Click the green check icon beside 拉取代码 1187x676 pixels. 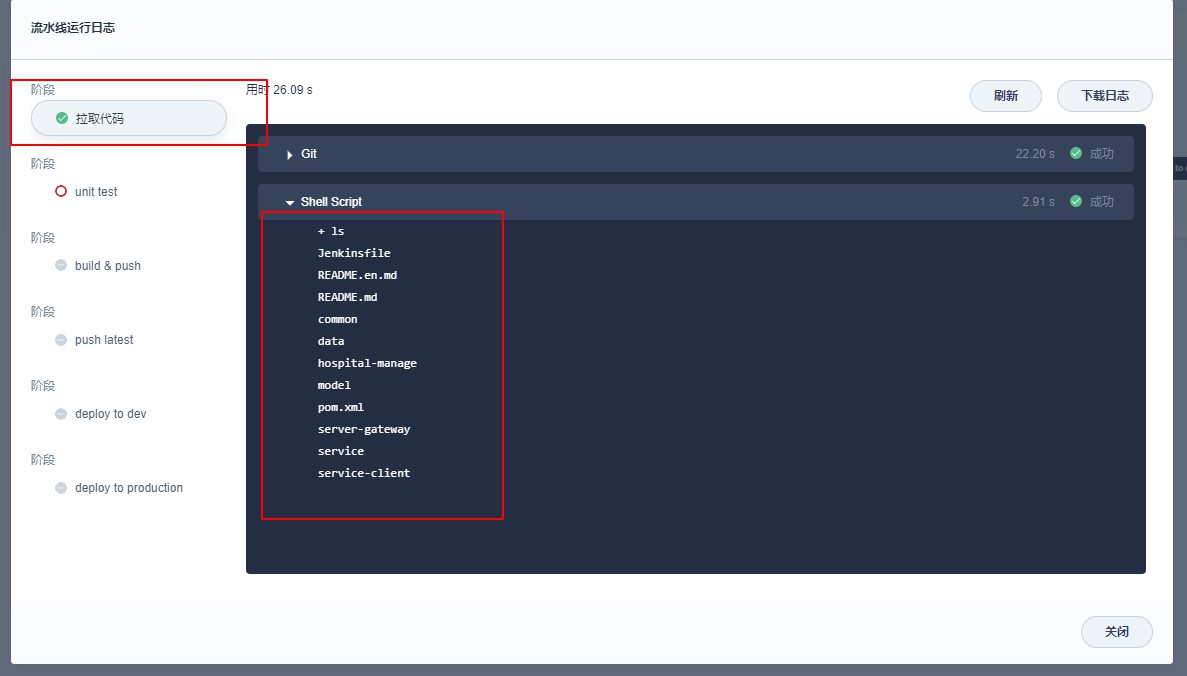(62, 118)
